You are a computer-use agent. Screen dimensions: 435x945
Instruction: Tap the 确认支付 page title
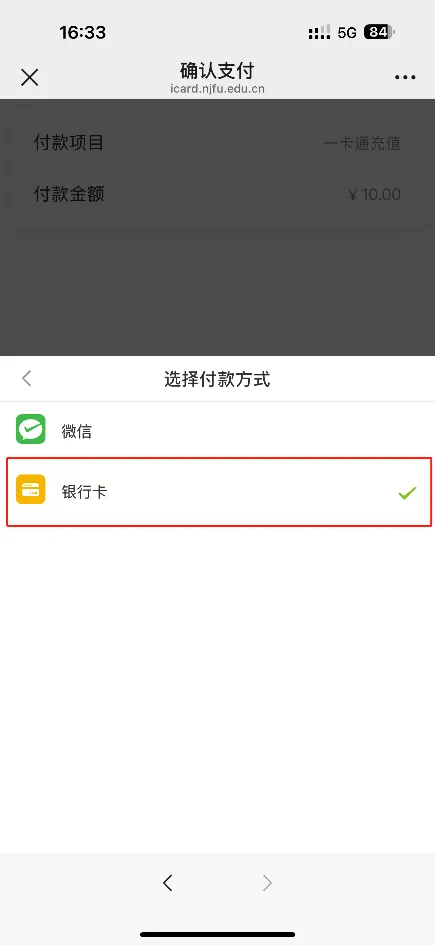[217, 71]
